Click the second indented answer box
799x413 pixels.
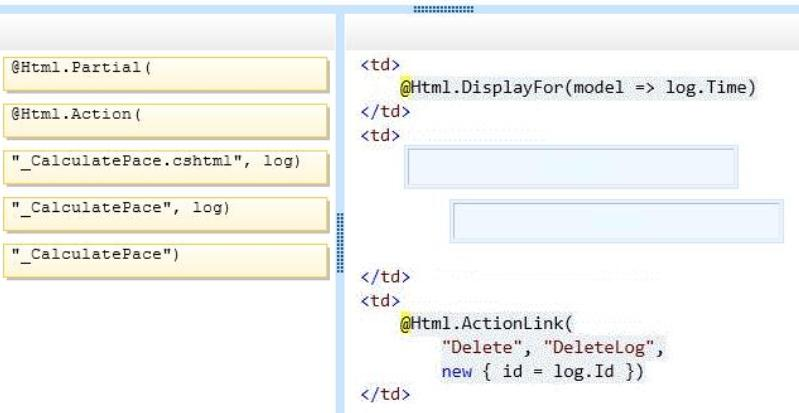tap(617, 221)
